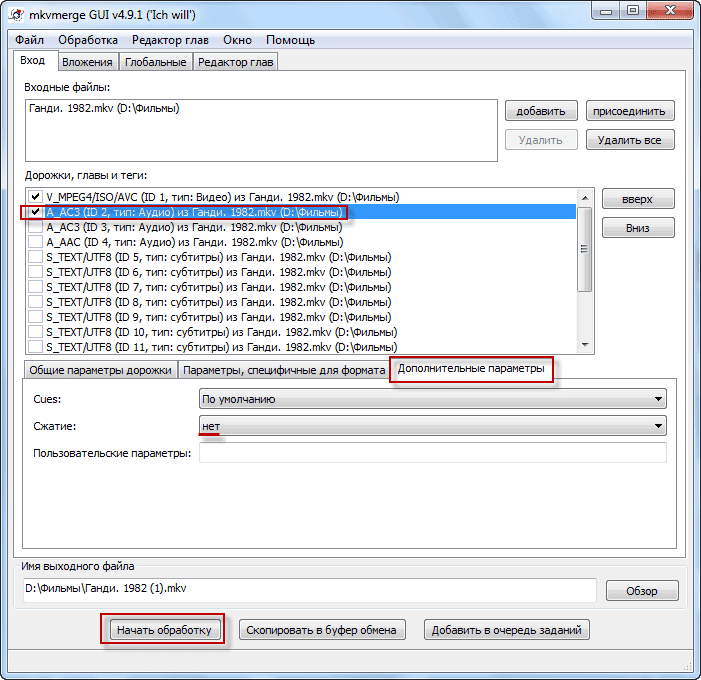The width and height of the screenshot is (701, 680).
Task: Click the track list scroll down arrow
Action: (585, 345)
